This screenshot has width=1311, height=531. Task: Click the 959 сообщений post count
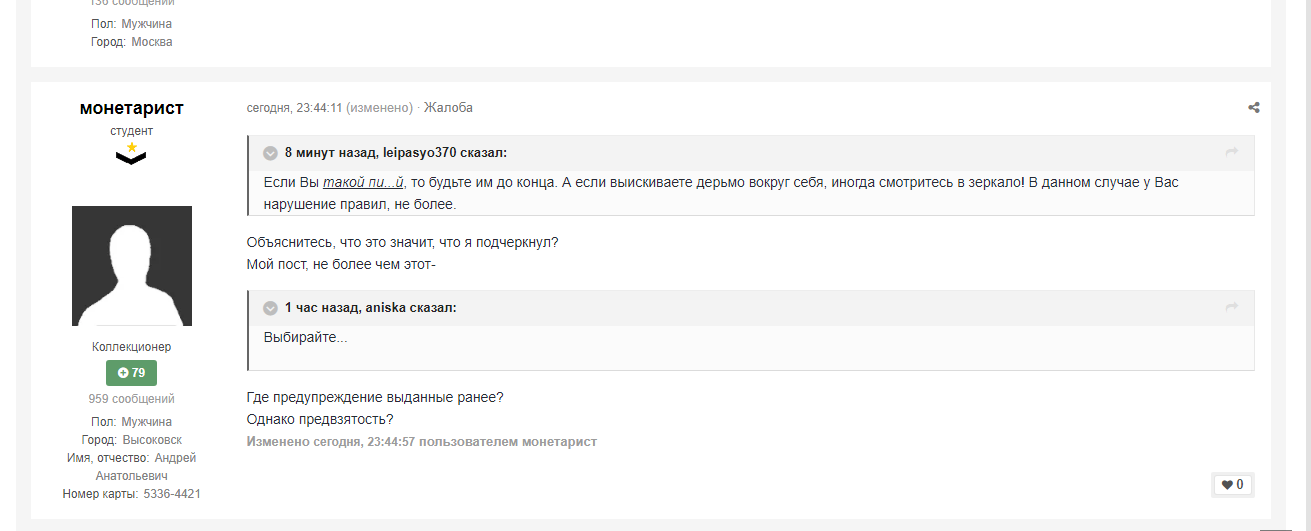[x=131, y=399]
